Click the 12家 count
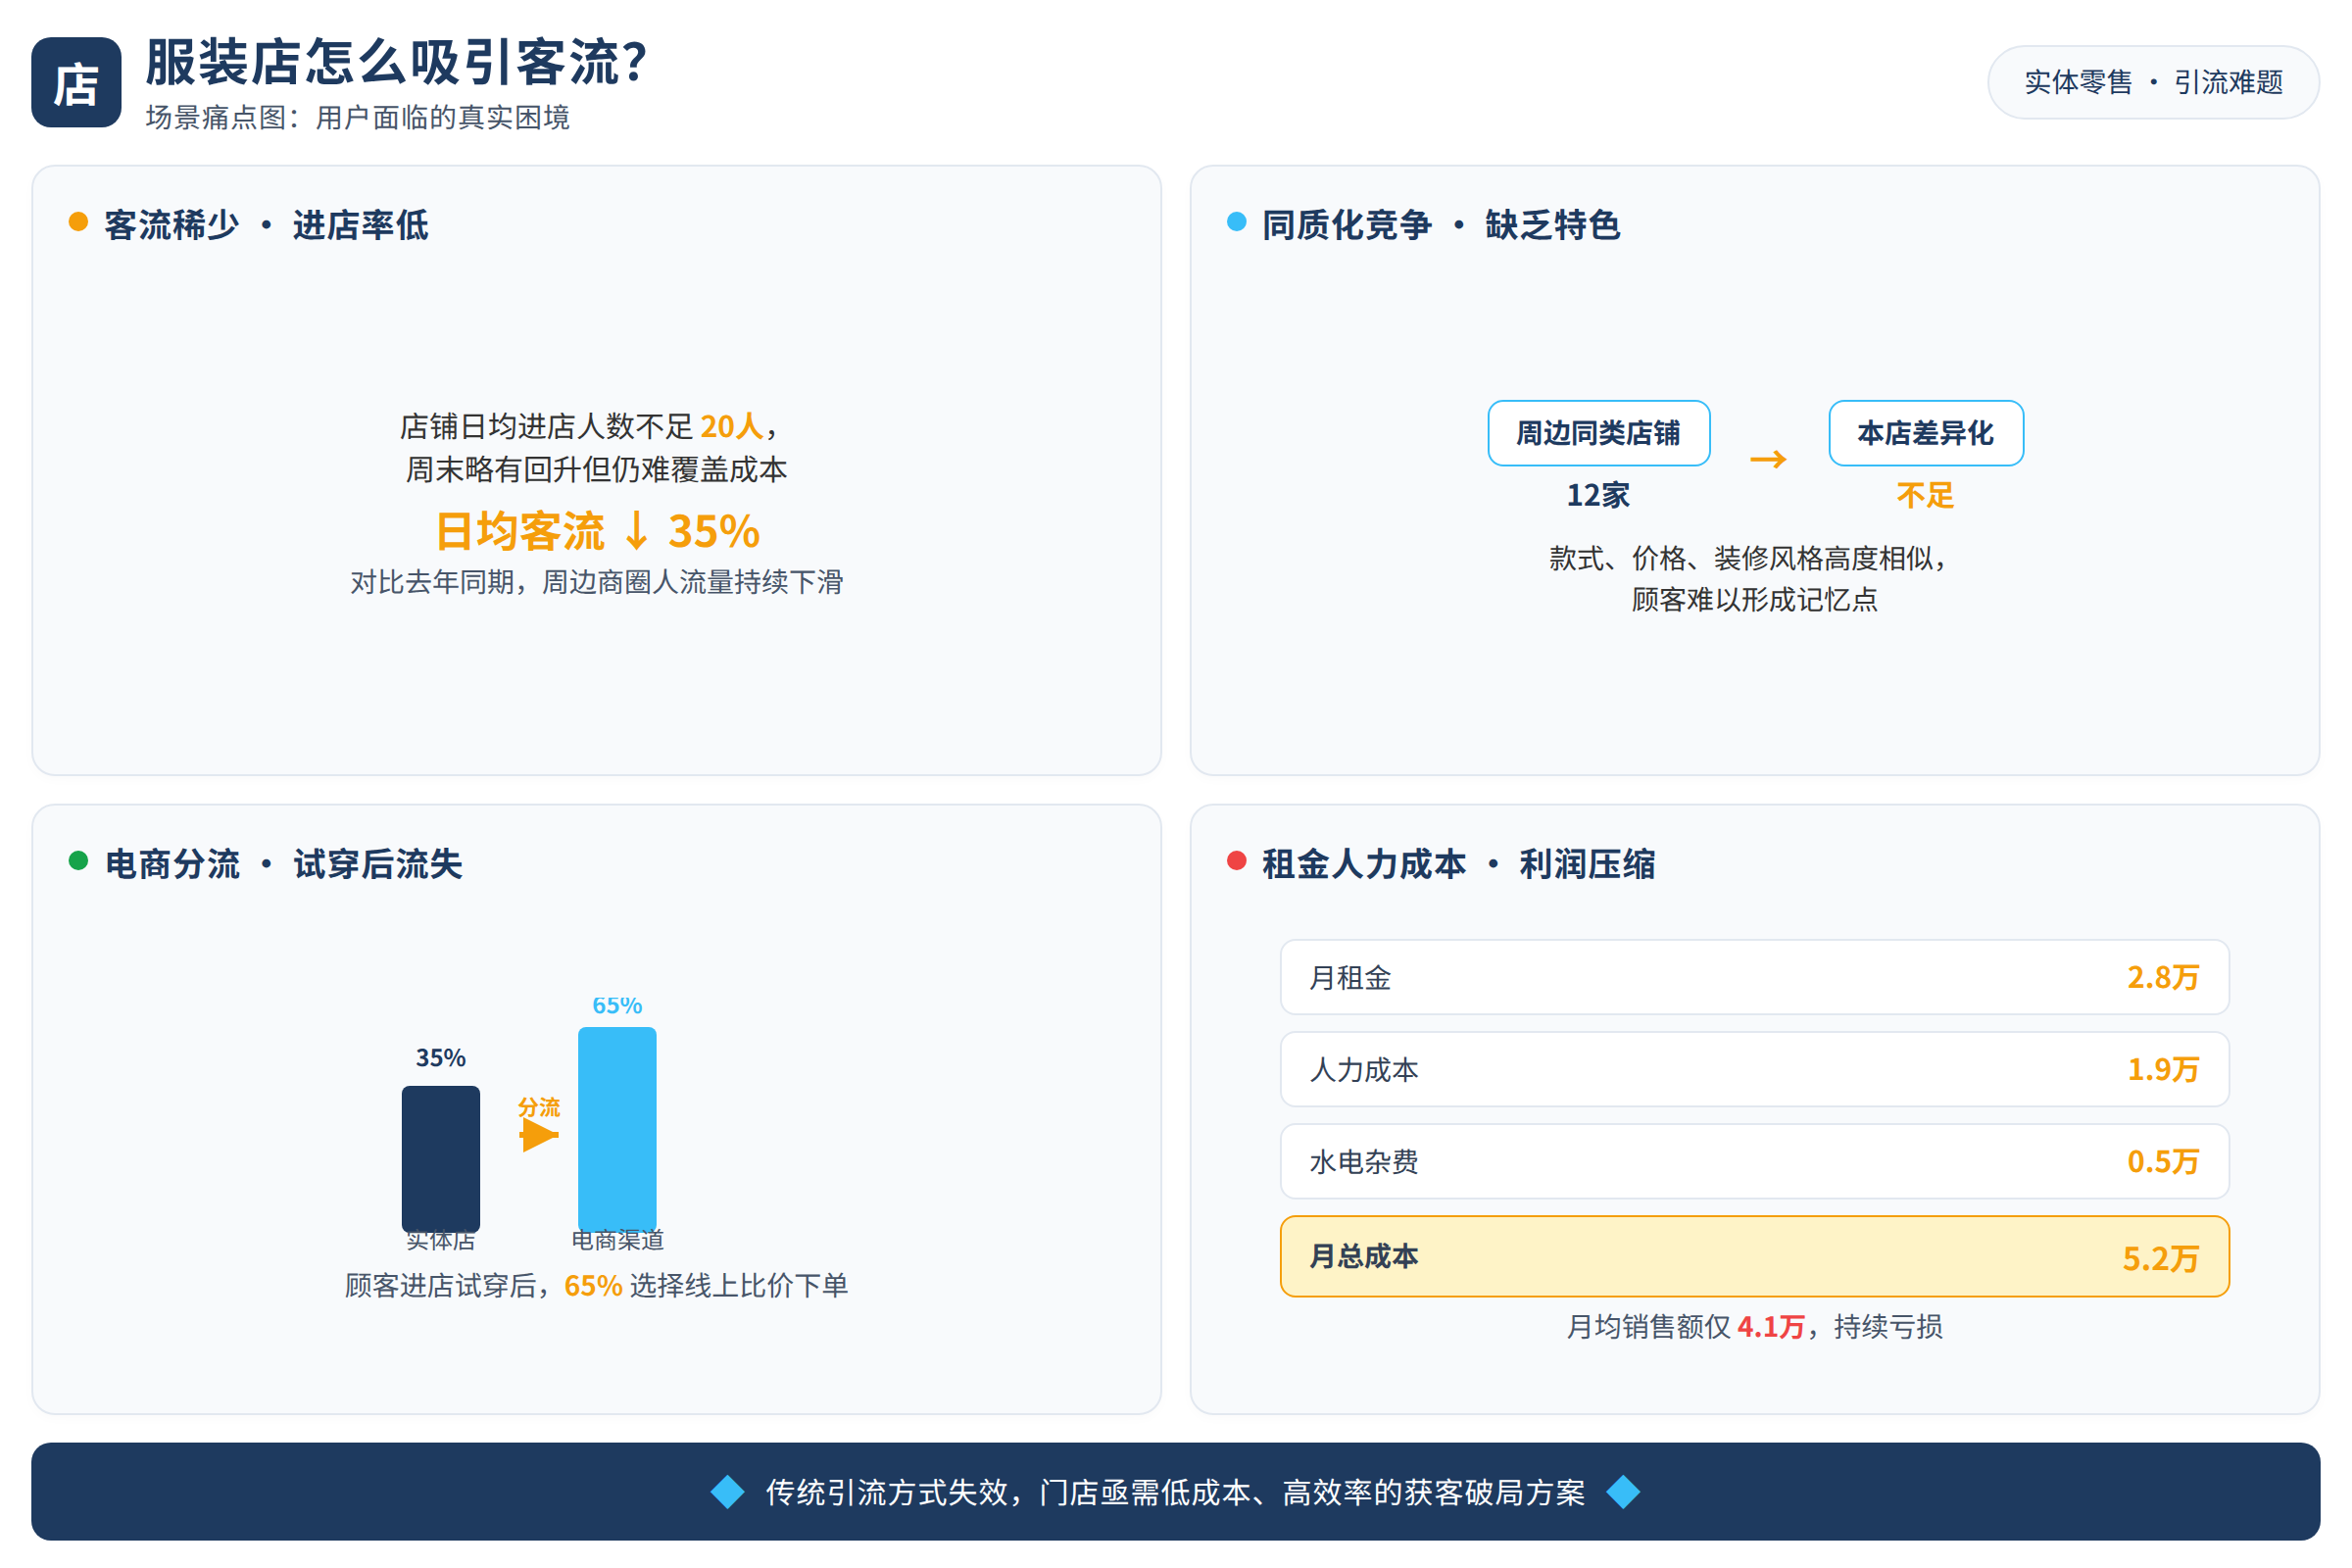The width and height of the screenshot is (2352, 1568). click(1598, 495)
